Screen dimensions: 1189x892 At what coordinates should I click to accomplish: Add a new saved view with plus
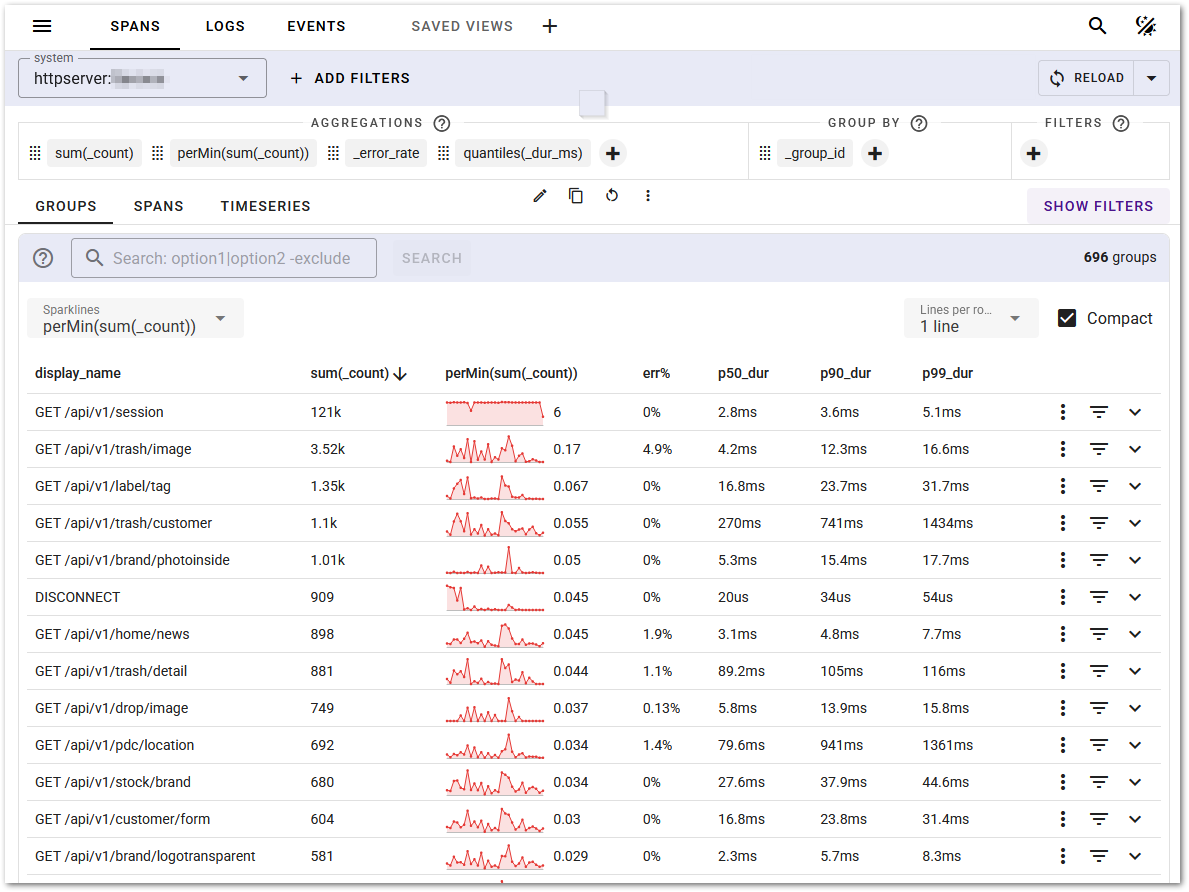coord(550,26)
